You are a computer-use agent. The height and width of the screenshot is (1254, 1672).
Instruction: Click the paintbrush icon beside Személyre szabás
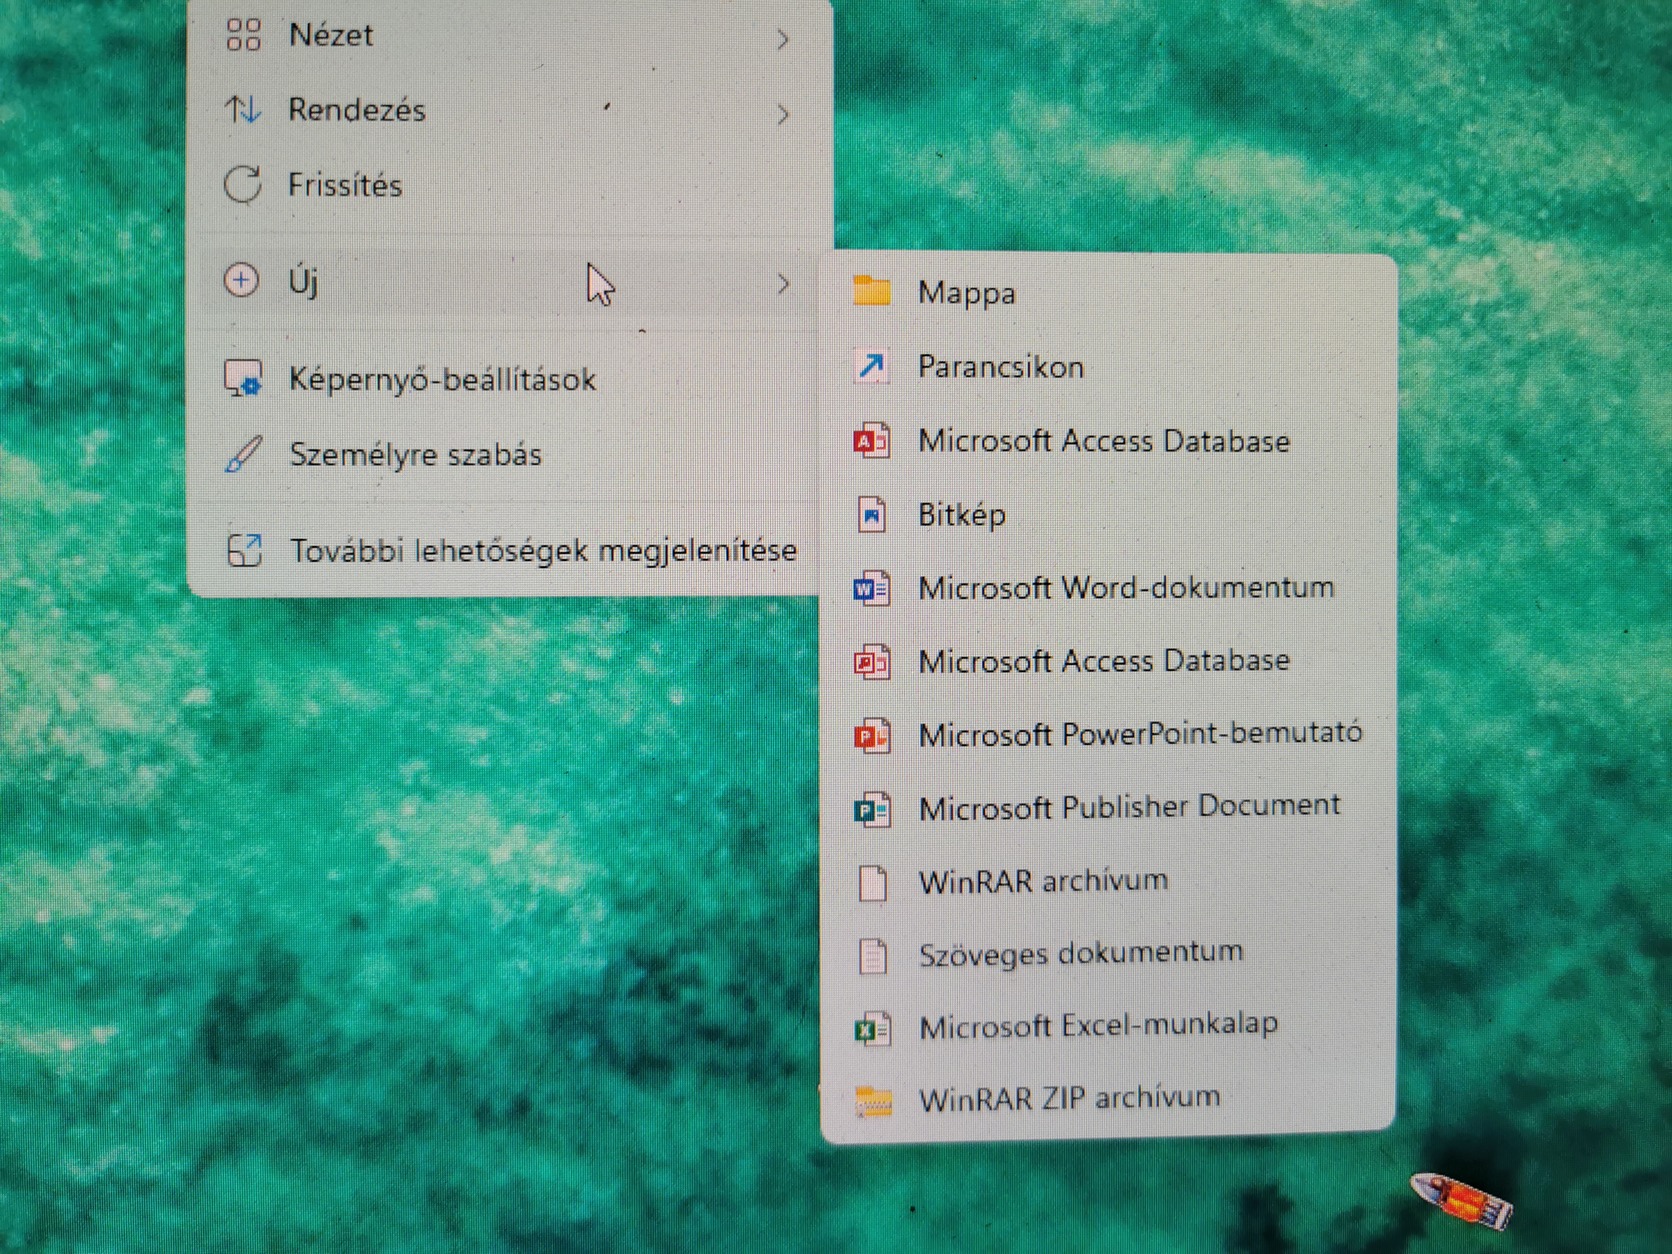(x=243, y=454)
